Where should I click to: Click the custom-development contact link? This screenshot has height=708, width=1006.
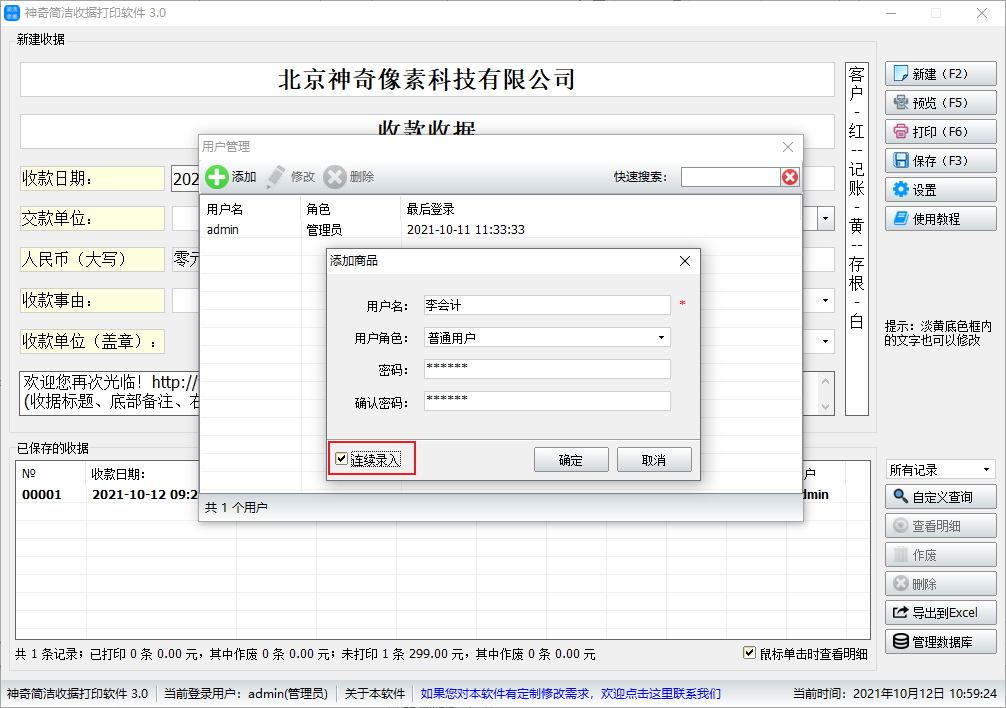(570, 693)
